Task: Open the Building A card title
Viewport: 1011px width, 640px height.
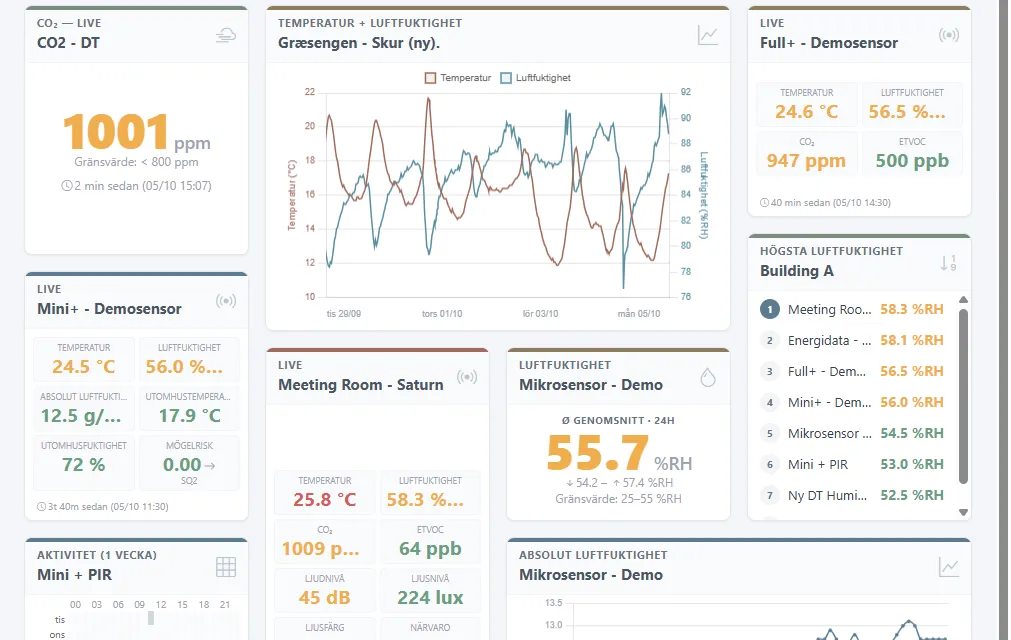Action: 796,271
